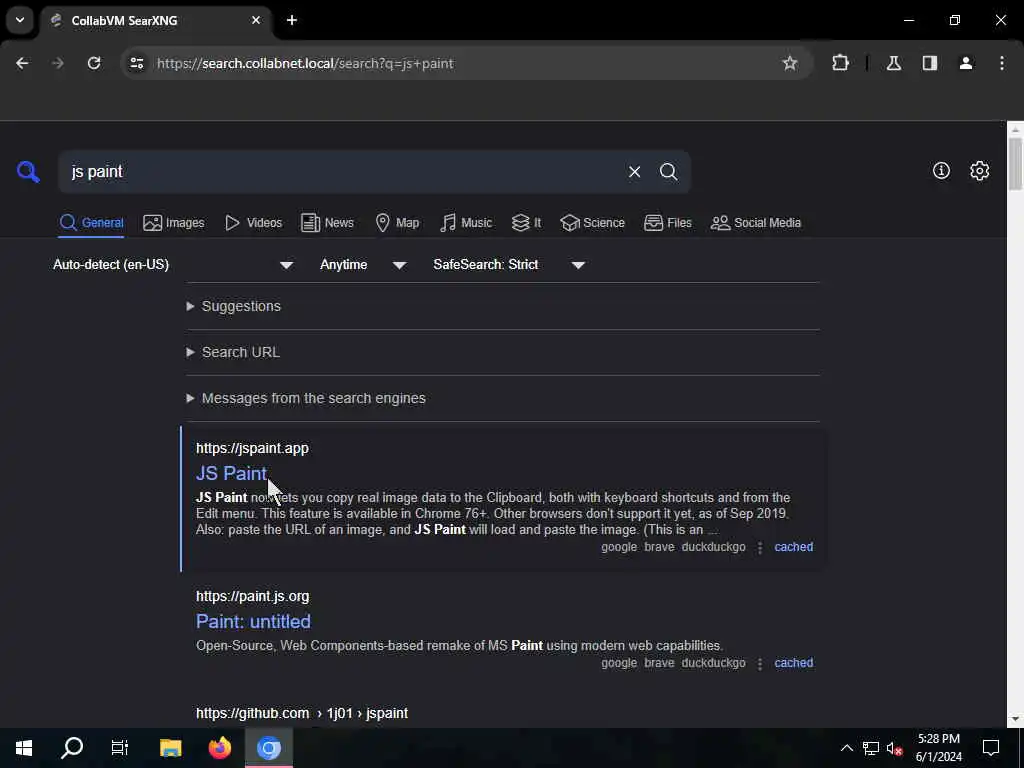This screenshot has width=1024, height=768.
Task: Show hidden tray icons chevron
Action: click(846, 748)
